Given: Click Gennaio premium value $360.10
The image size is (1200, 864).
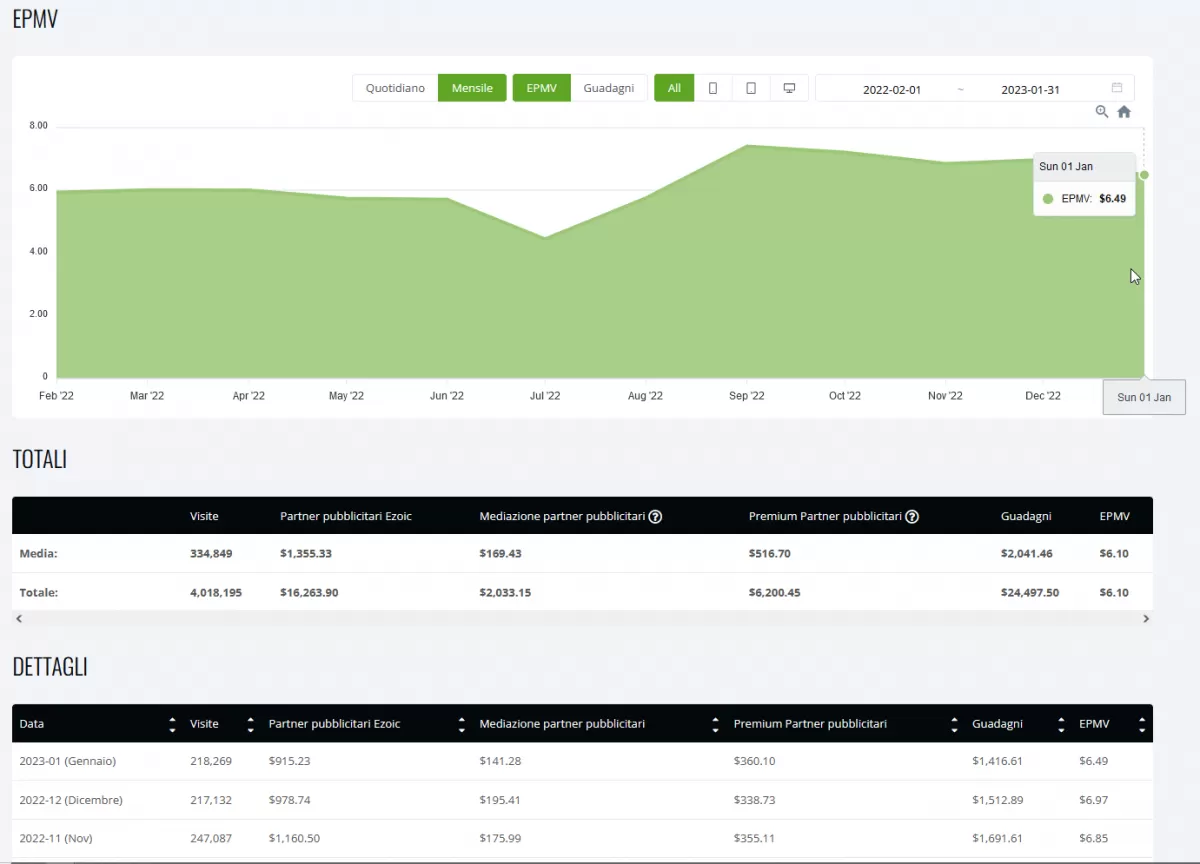Looking at the screenshot, I should 755,762.
